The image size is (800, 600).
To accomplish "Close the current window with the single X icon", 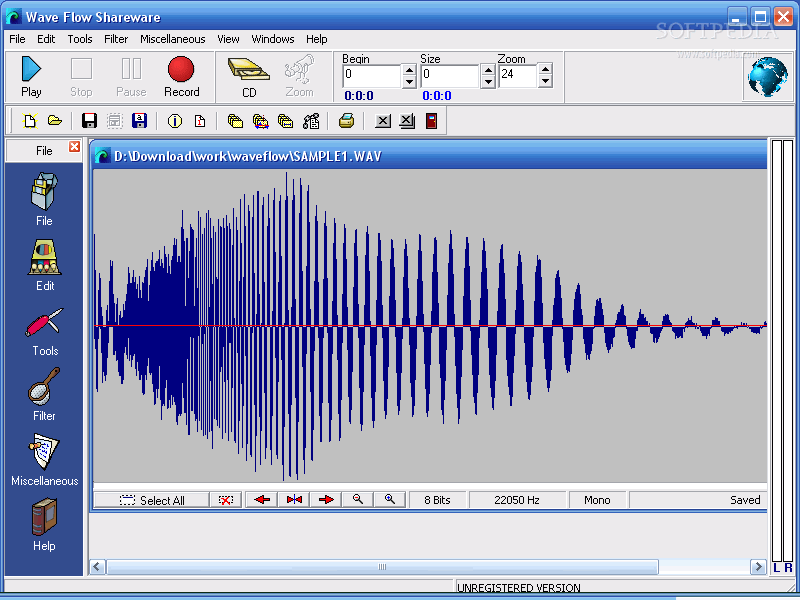I will click(383, 121).
